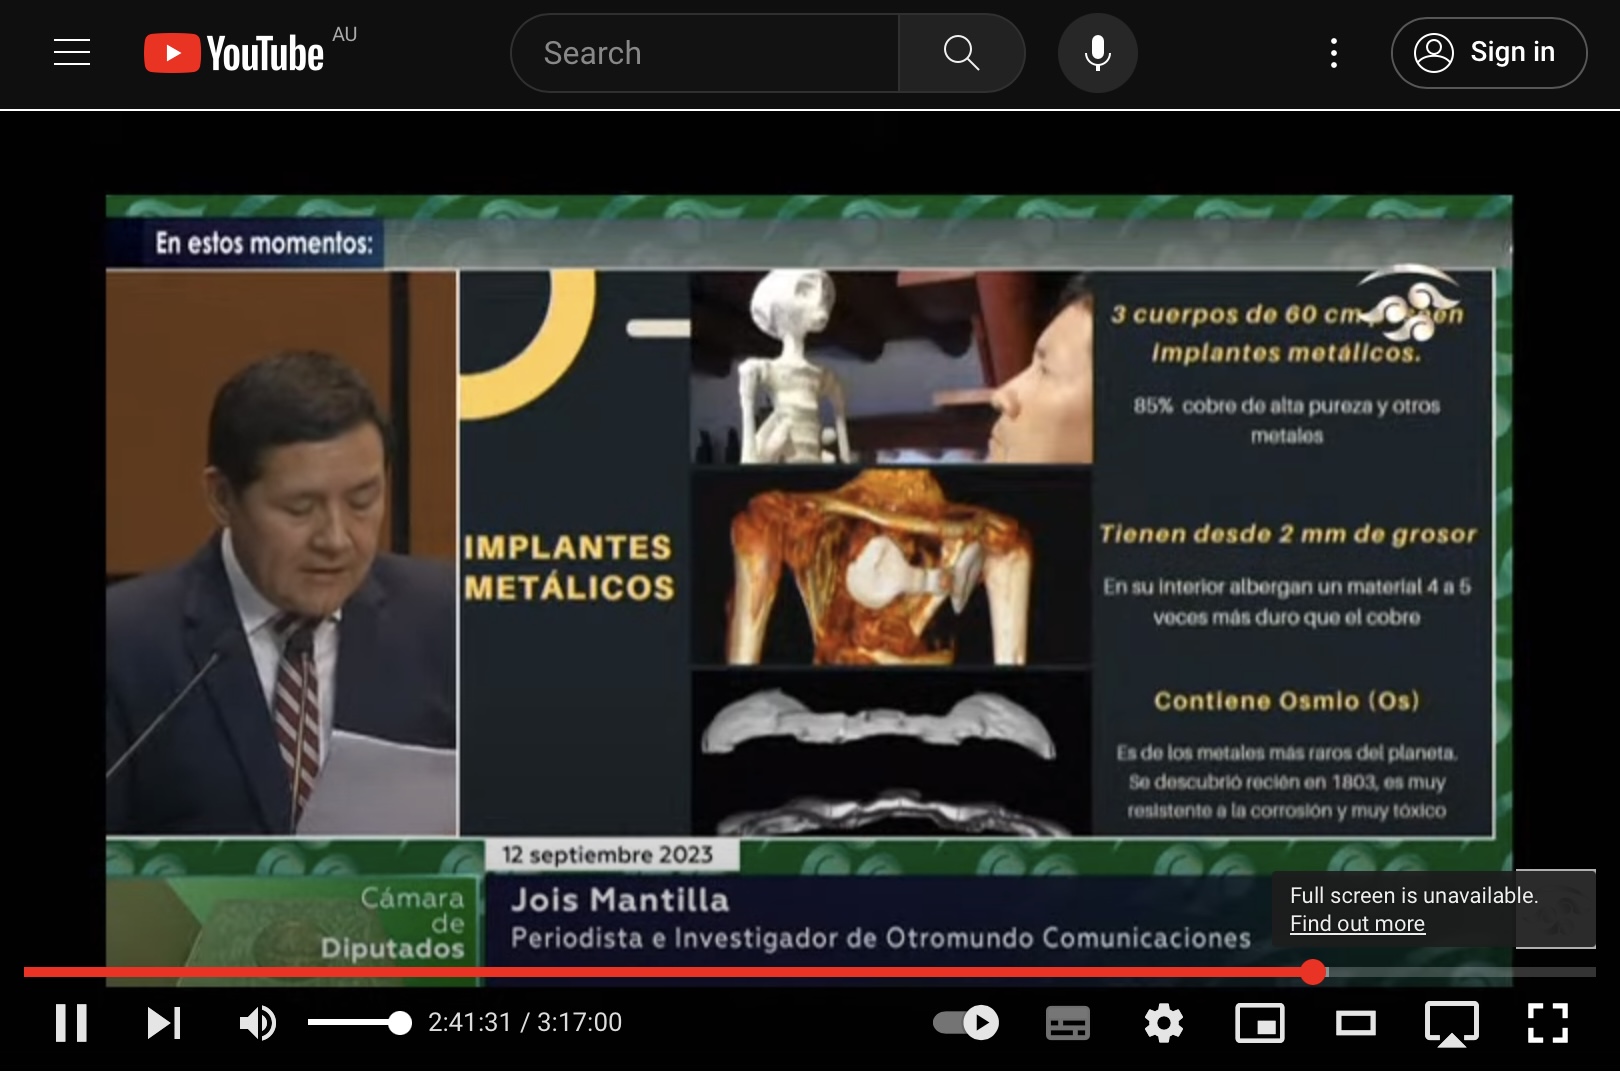Open the three-dot settings menu
The height and width of the screenshot is (1072, 1620).
1333,53
